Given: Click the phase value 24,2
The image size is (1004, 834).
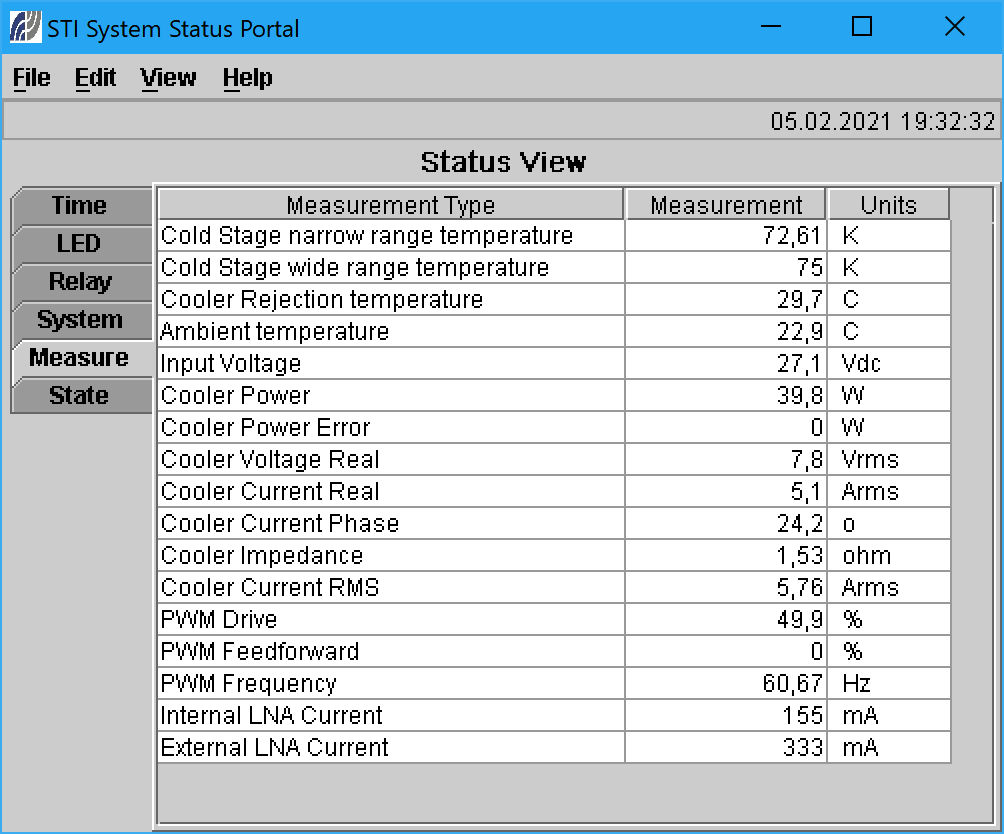Looking at the screenshot, I should pyautogui.click(x=800, y=524).
